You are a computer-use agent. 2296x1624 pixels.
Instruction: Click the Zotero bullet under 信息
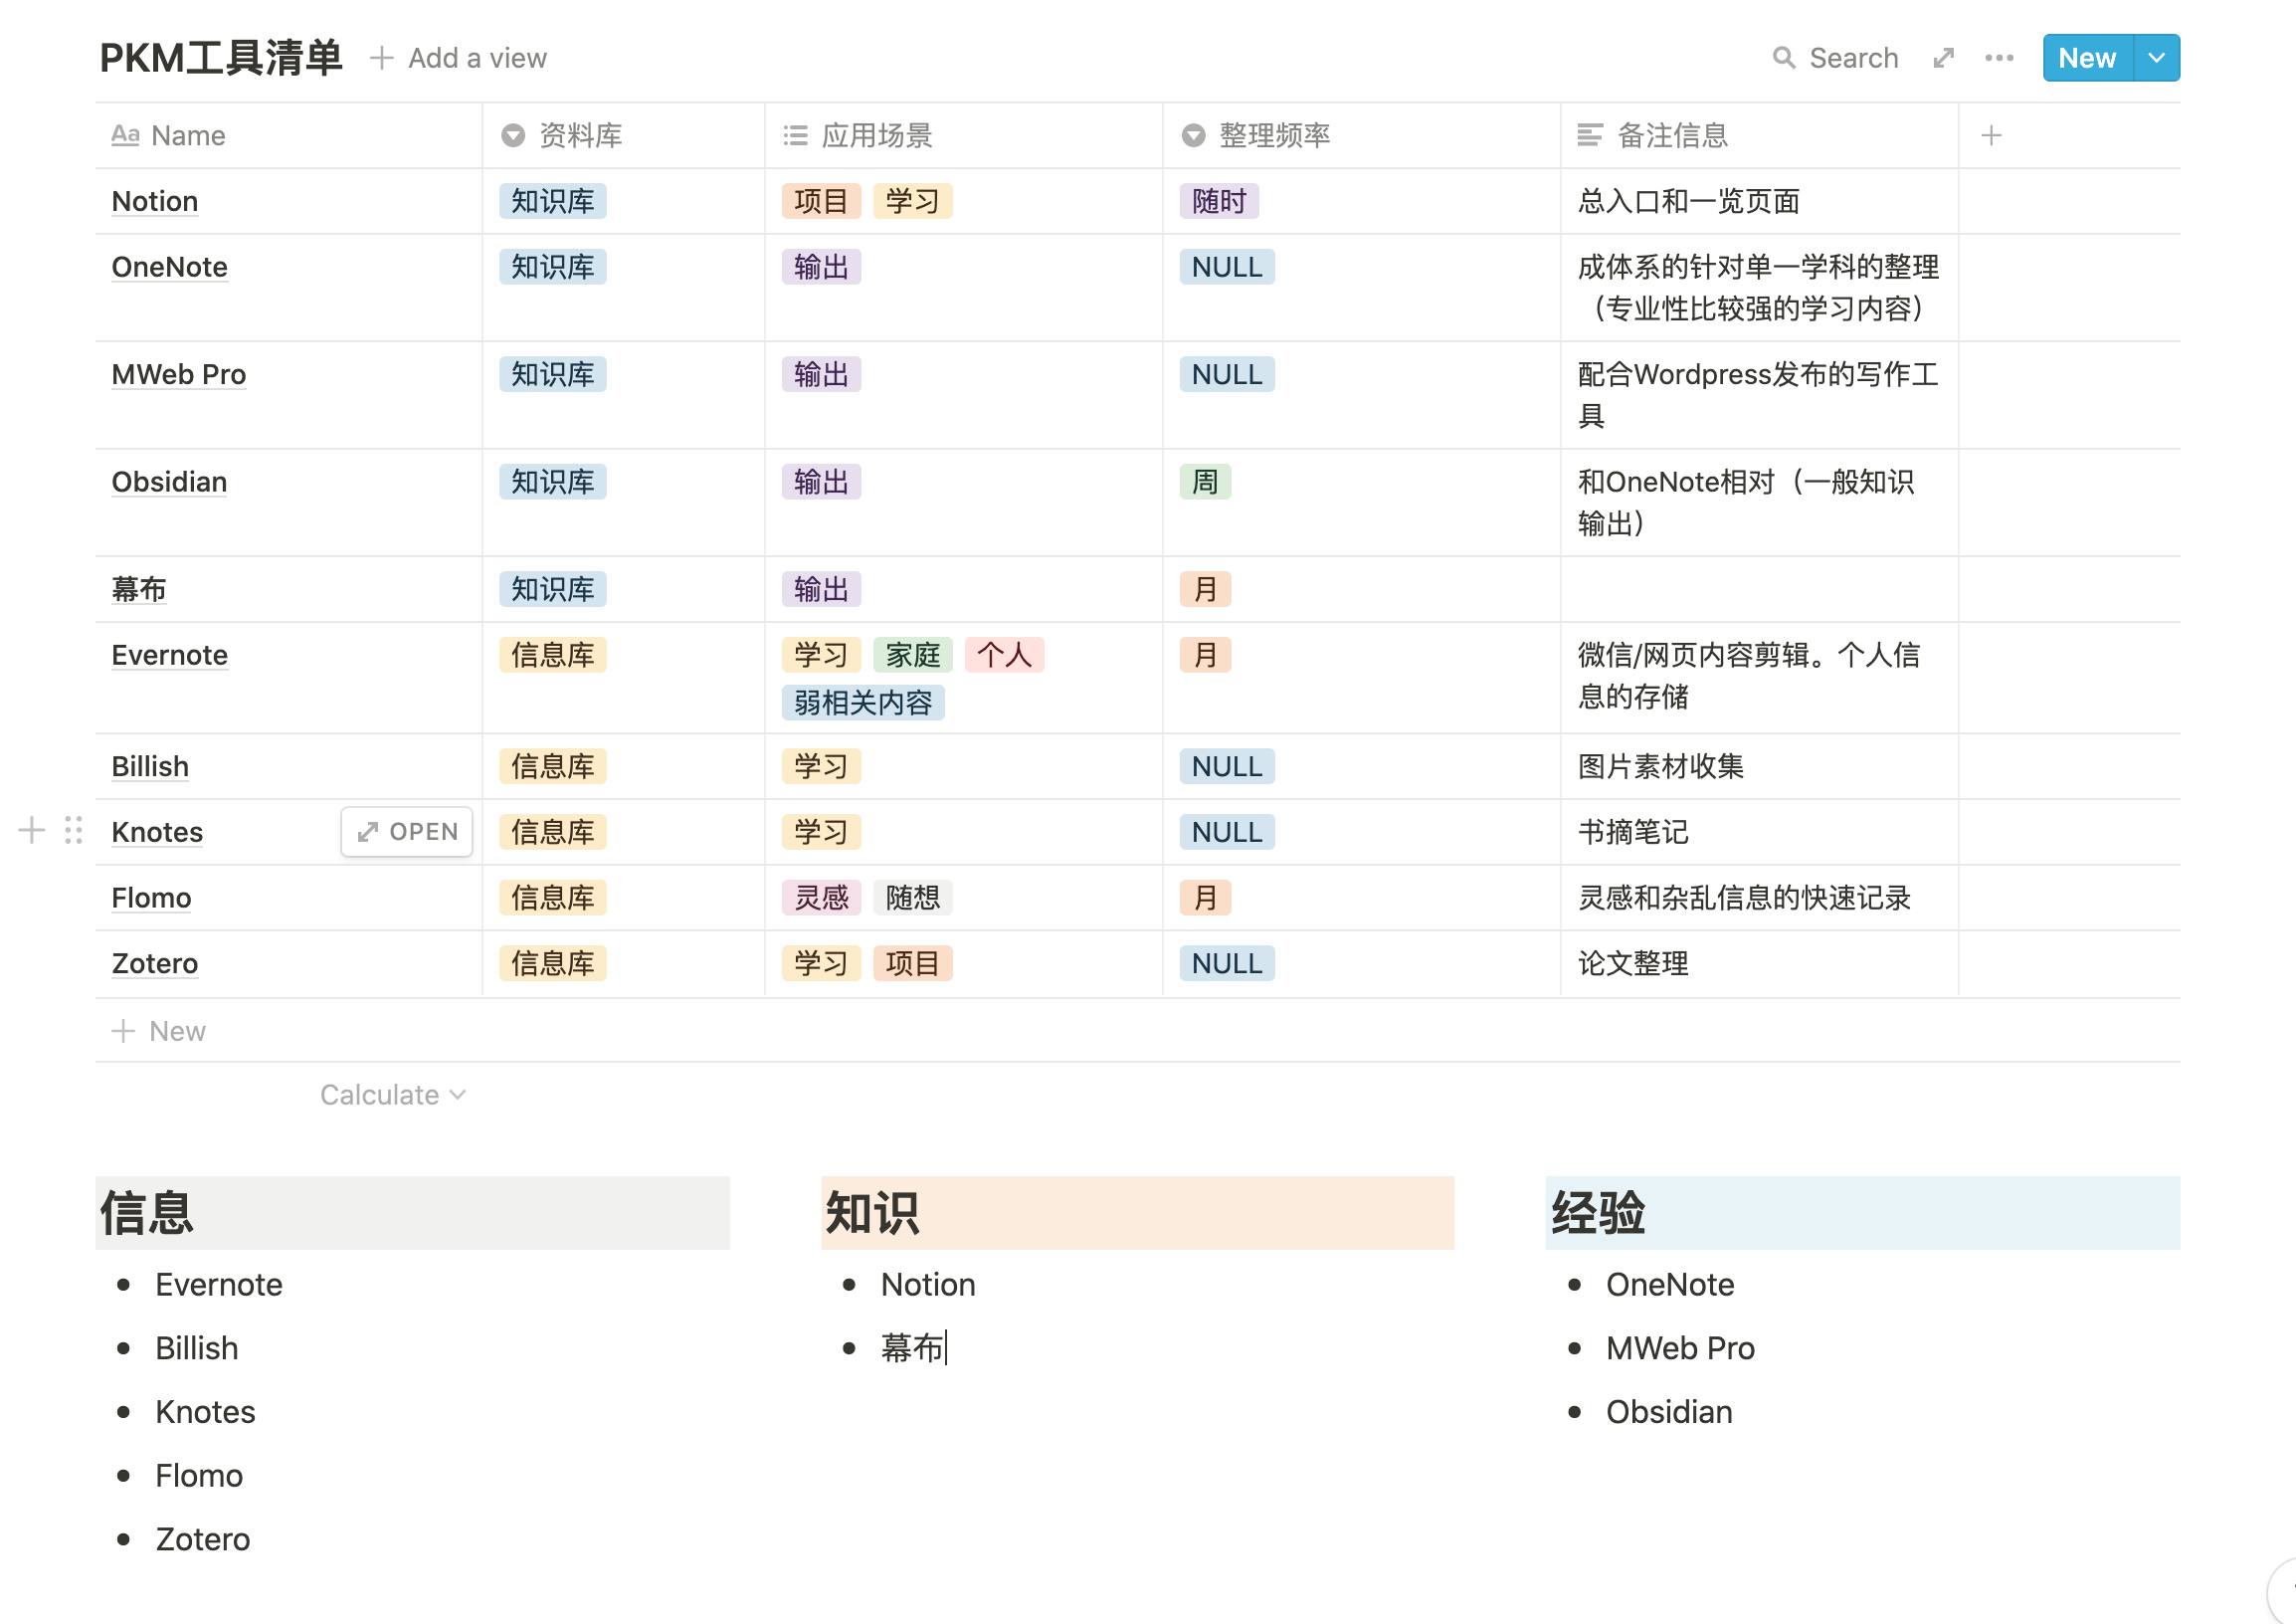(203, 1539)
